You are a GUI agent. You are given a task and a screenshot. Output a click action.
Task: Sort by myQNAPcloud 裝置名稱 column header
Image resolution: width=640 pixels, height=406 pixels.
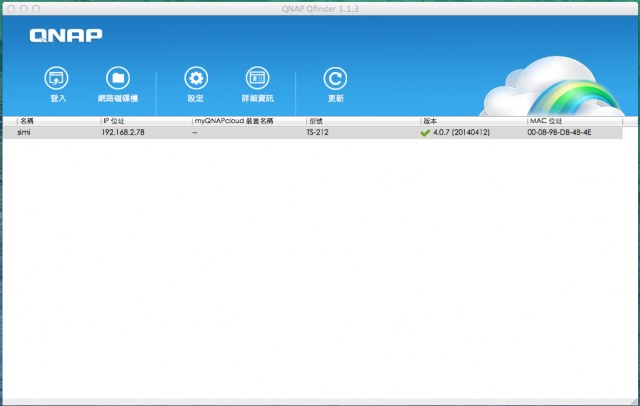coord(234,121)
